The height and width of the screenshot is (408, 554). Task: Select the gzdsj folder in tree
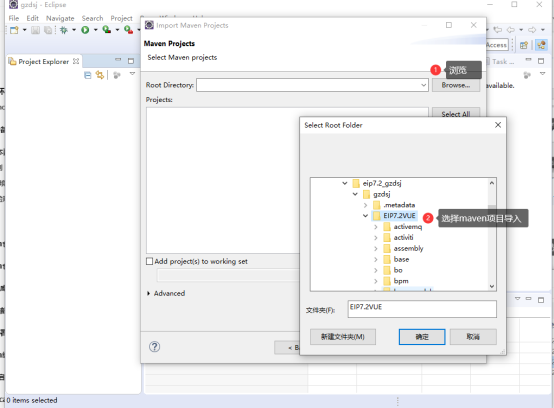[382, 194]
